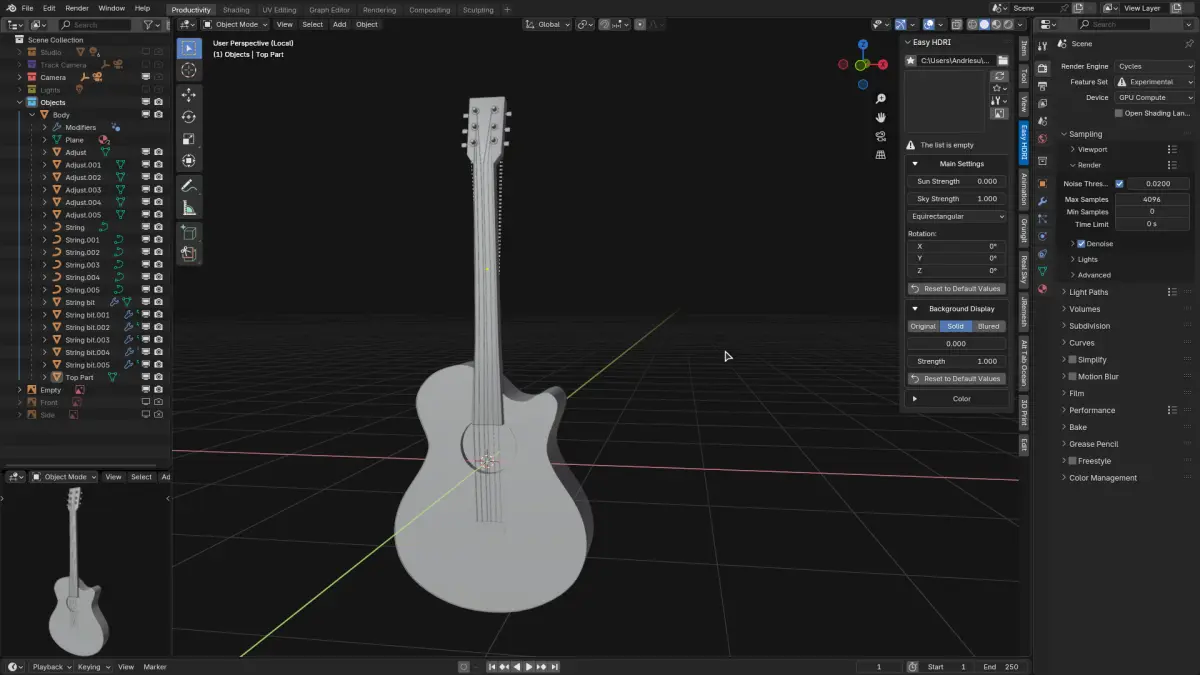Adjust the Sun Strength slider
The width and height of the screenshot is (1200, 675).
point(957,181)
